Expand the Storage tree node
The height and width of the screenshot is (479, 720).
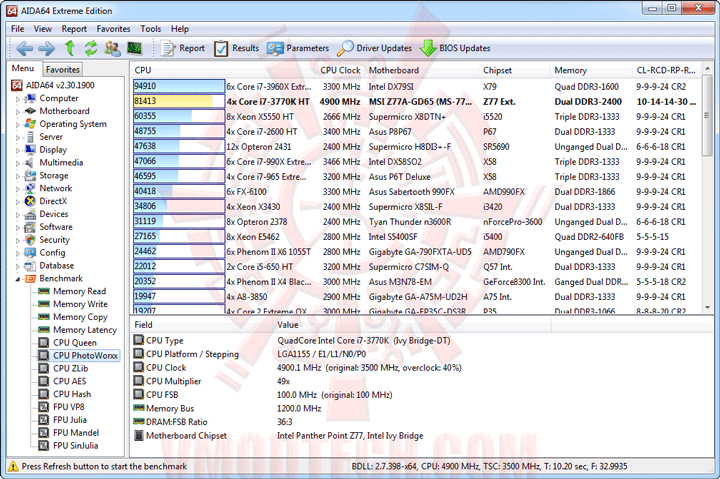(18, 176)
